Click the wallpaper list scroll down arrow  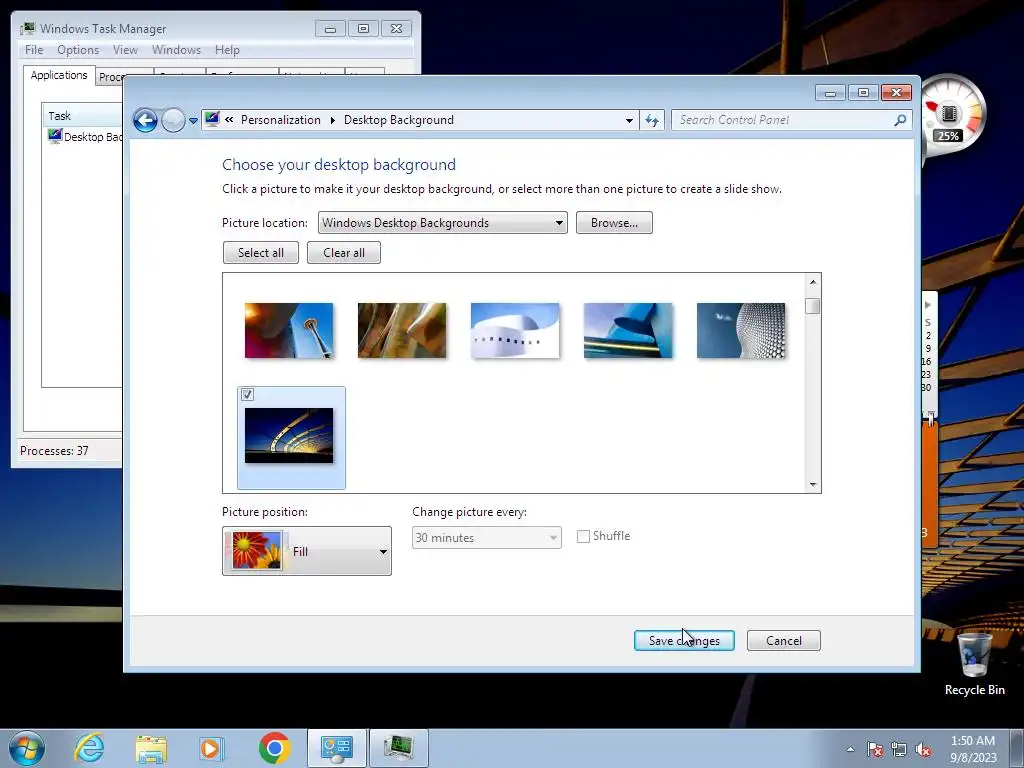coord(813,485)
